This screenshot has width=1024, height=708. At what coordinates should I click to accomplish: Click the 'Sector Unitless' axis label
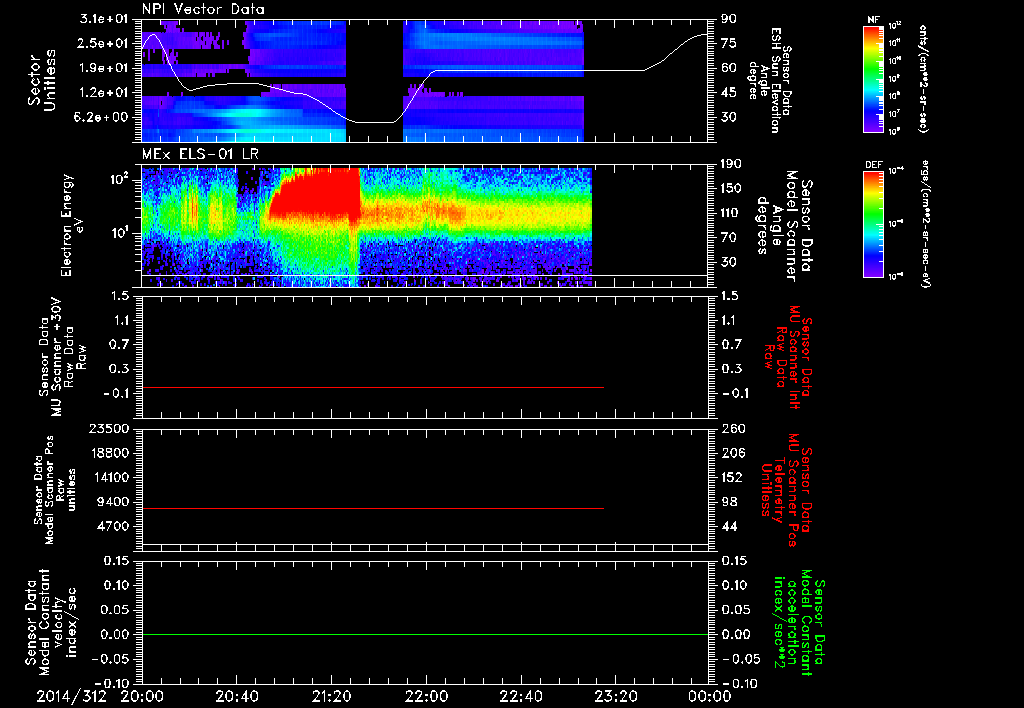pos(42,80)
